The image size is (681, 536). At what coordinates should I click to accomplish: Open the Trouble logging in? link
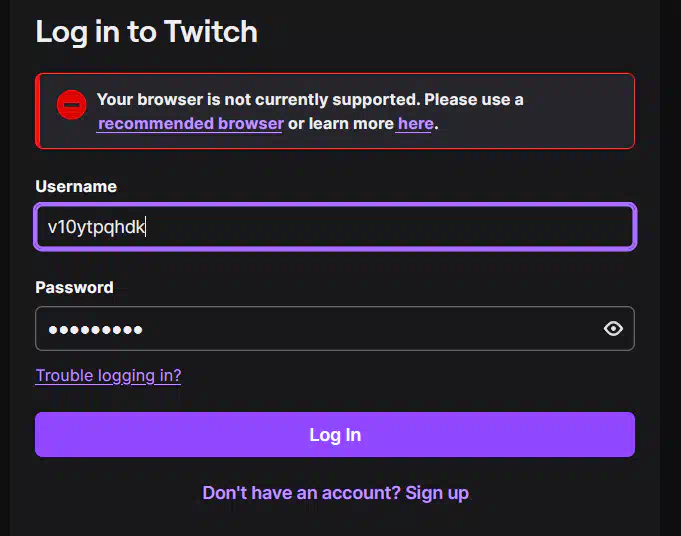click(108, 376)
